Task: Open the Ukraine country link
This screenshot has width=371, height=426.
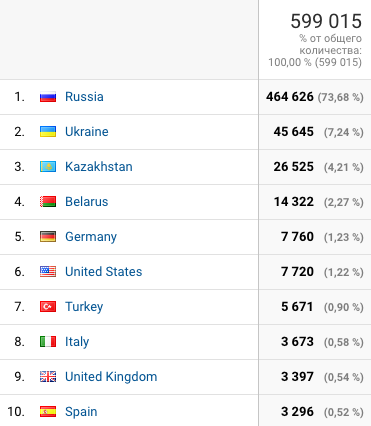Action: [87, 132]
